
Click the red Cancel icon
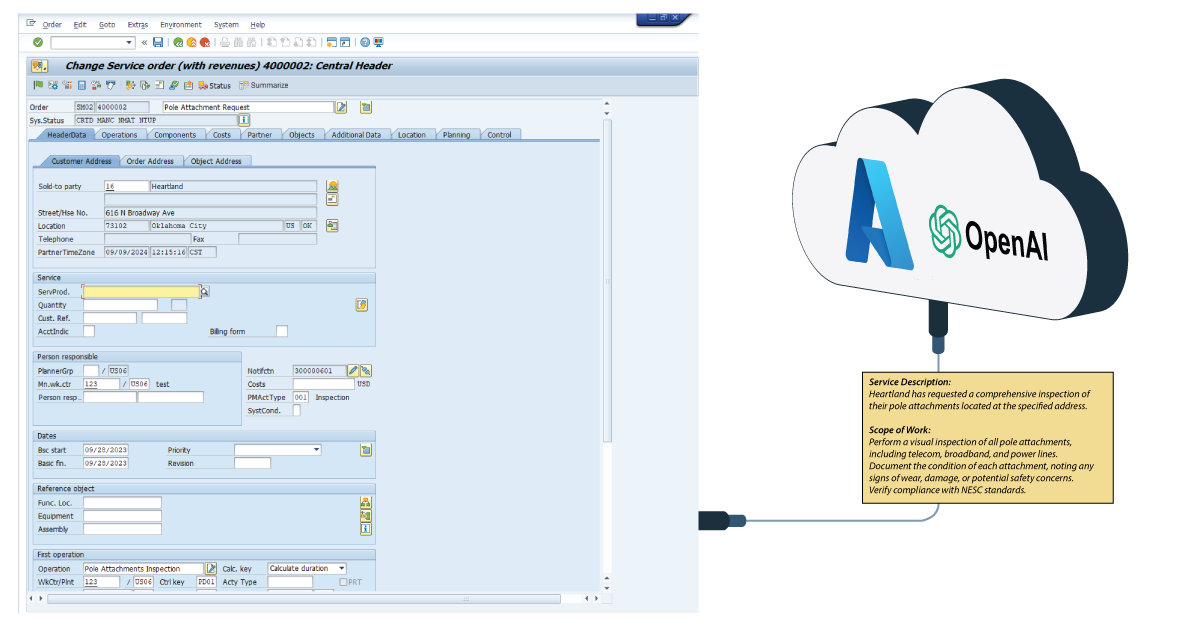[204, 42]
